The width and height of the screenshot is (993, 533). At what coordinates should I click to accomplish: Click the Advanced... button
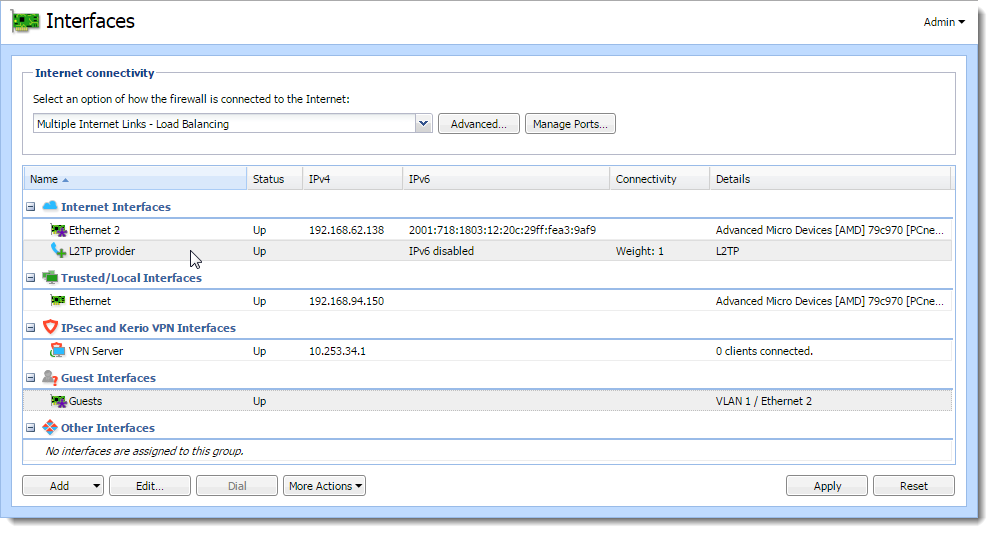click(x=479, y=124)
